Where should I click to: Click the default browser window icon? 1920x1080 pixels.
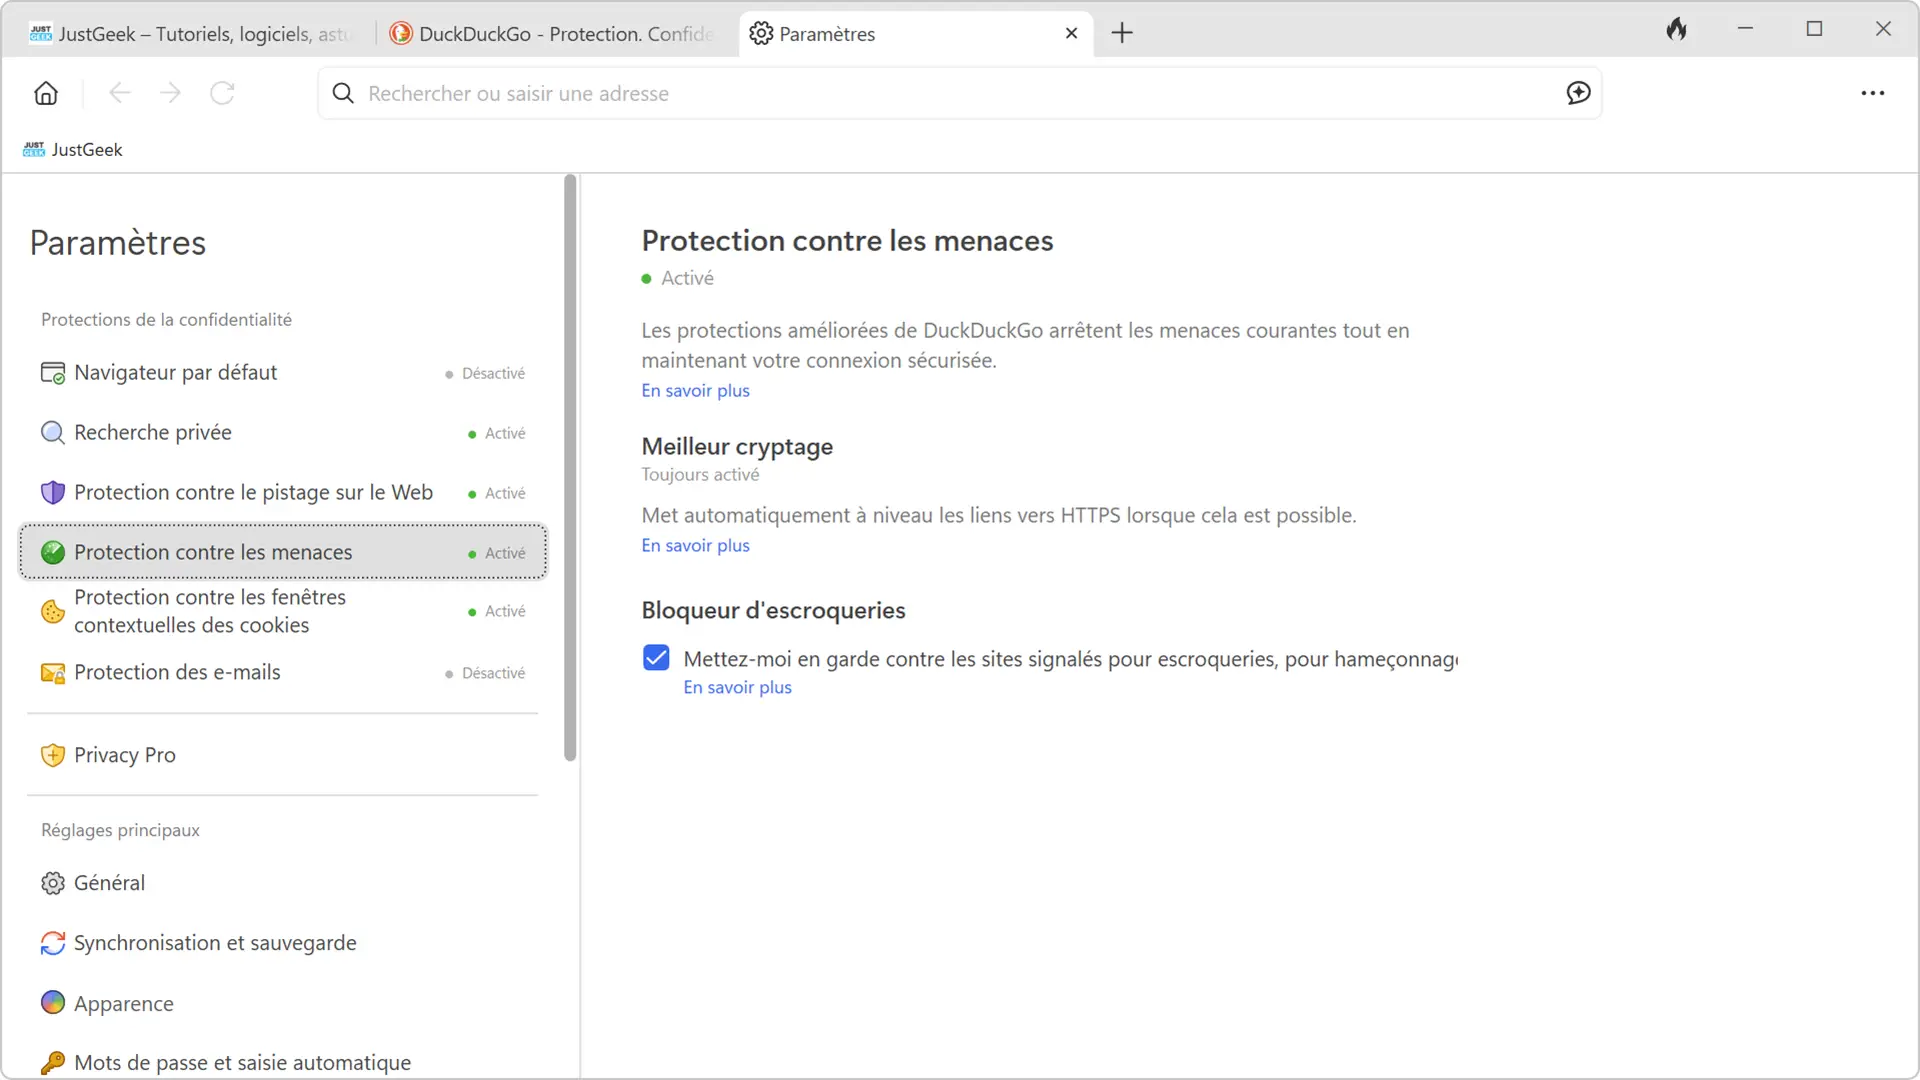tap(53, 373)
